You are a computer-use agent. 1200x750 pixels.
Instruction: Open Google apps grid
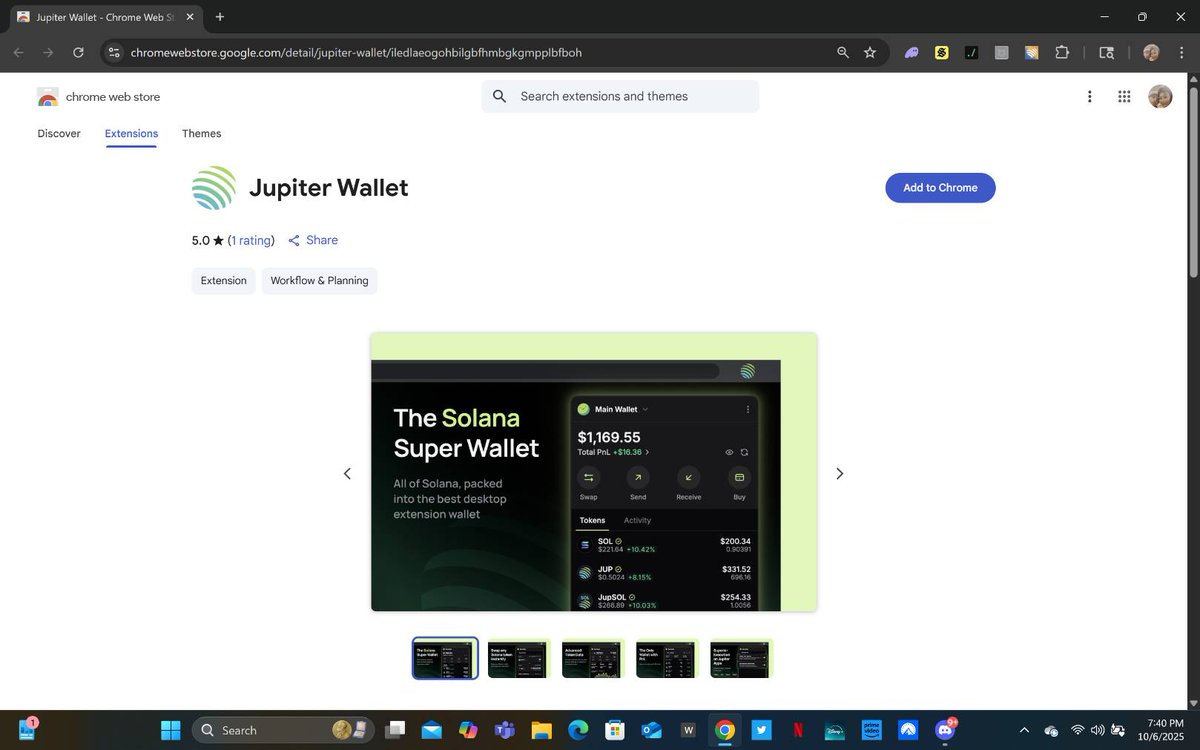[1124, 96]
